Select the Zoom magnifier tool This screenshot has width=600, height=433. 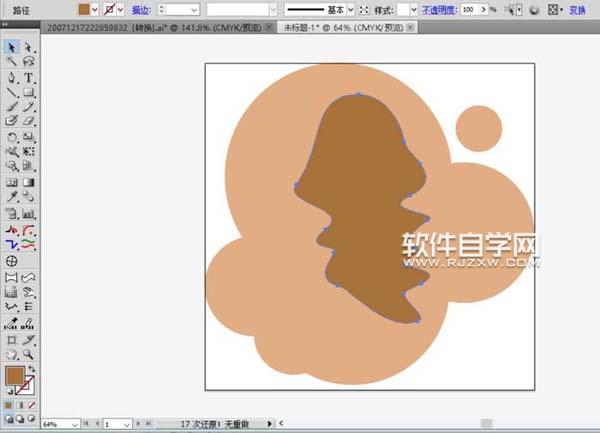[x=28, y=354]
